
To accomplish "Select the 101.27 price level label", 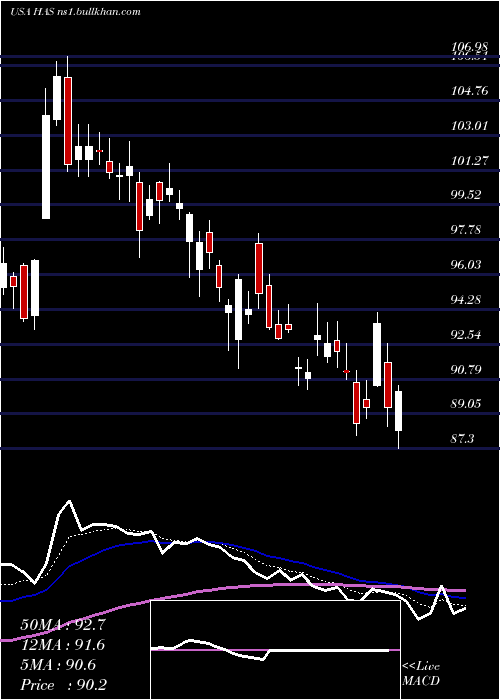I will click(x=469, y=161).
